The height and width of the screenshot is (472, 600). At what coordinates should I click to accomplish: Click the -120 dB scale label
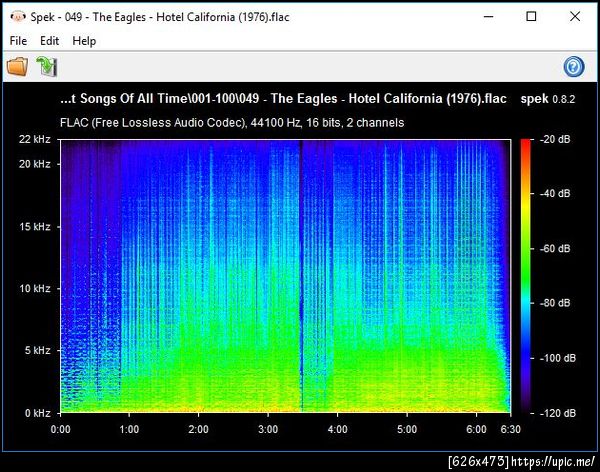[x=558, y=413]
